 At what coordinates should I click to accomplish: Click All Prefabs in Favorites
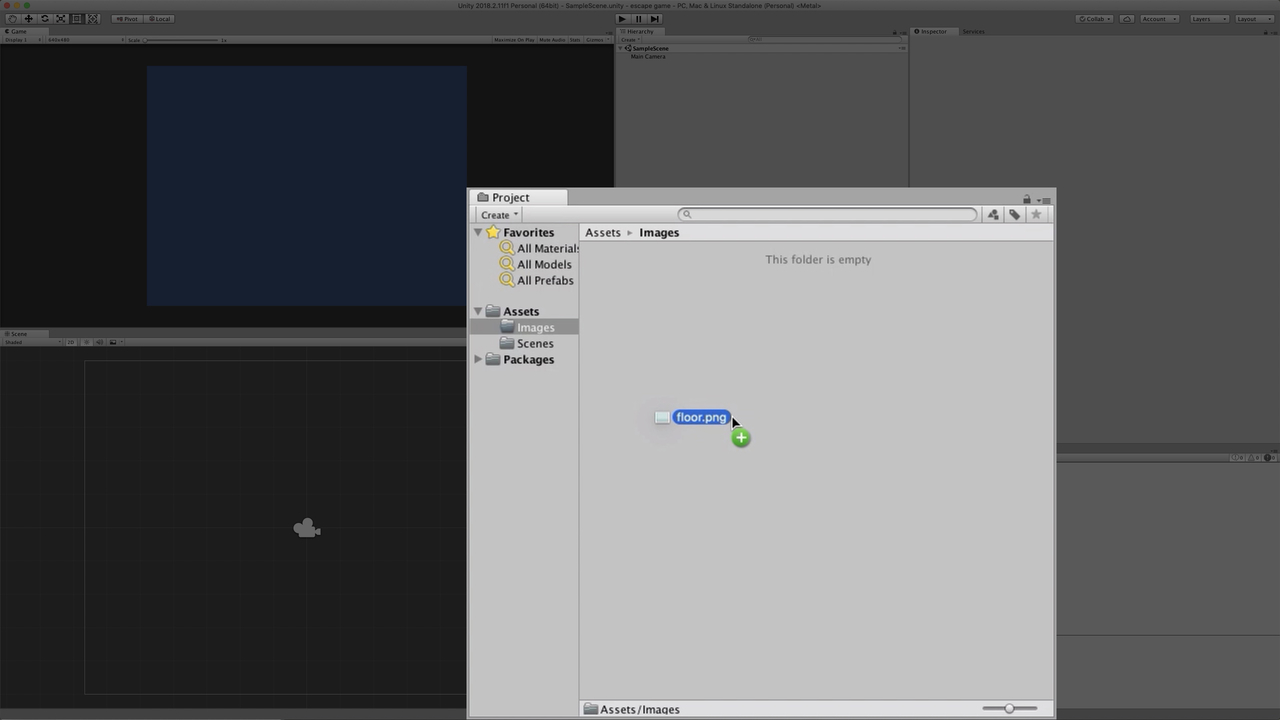click(545, 281)
